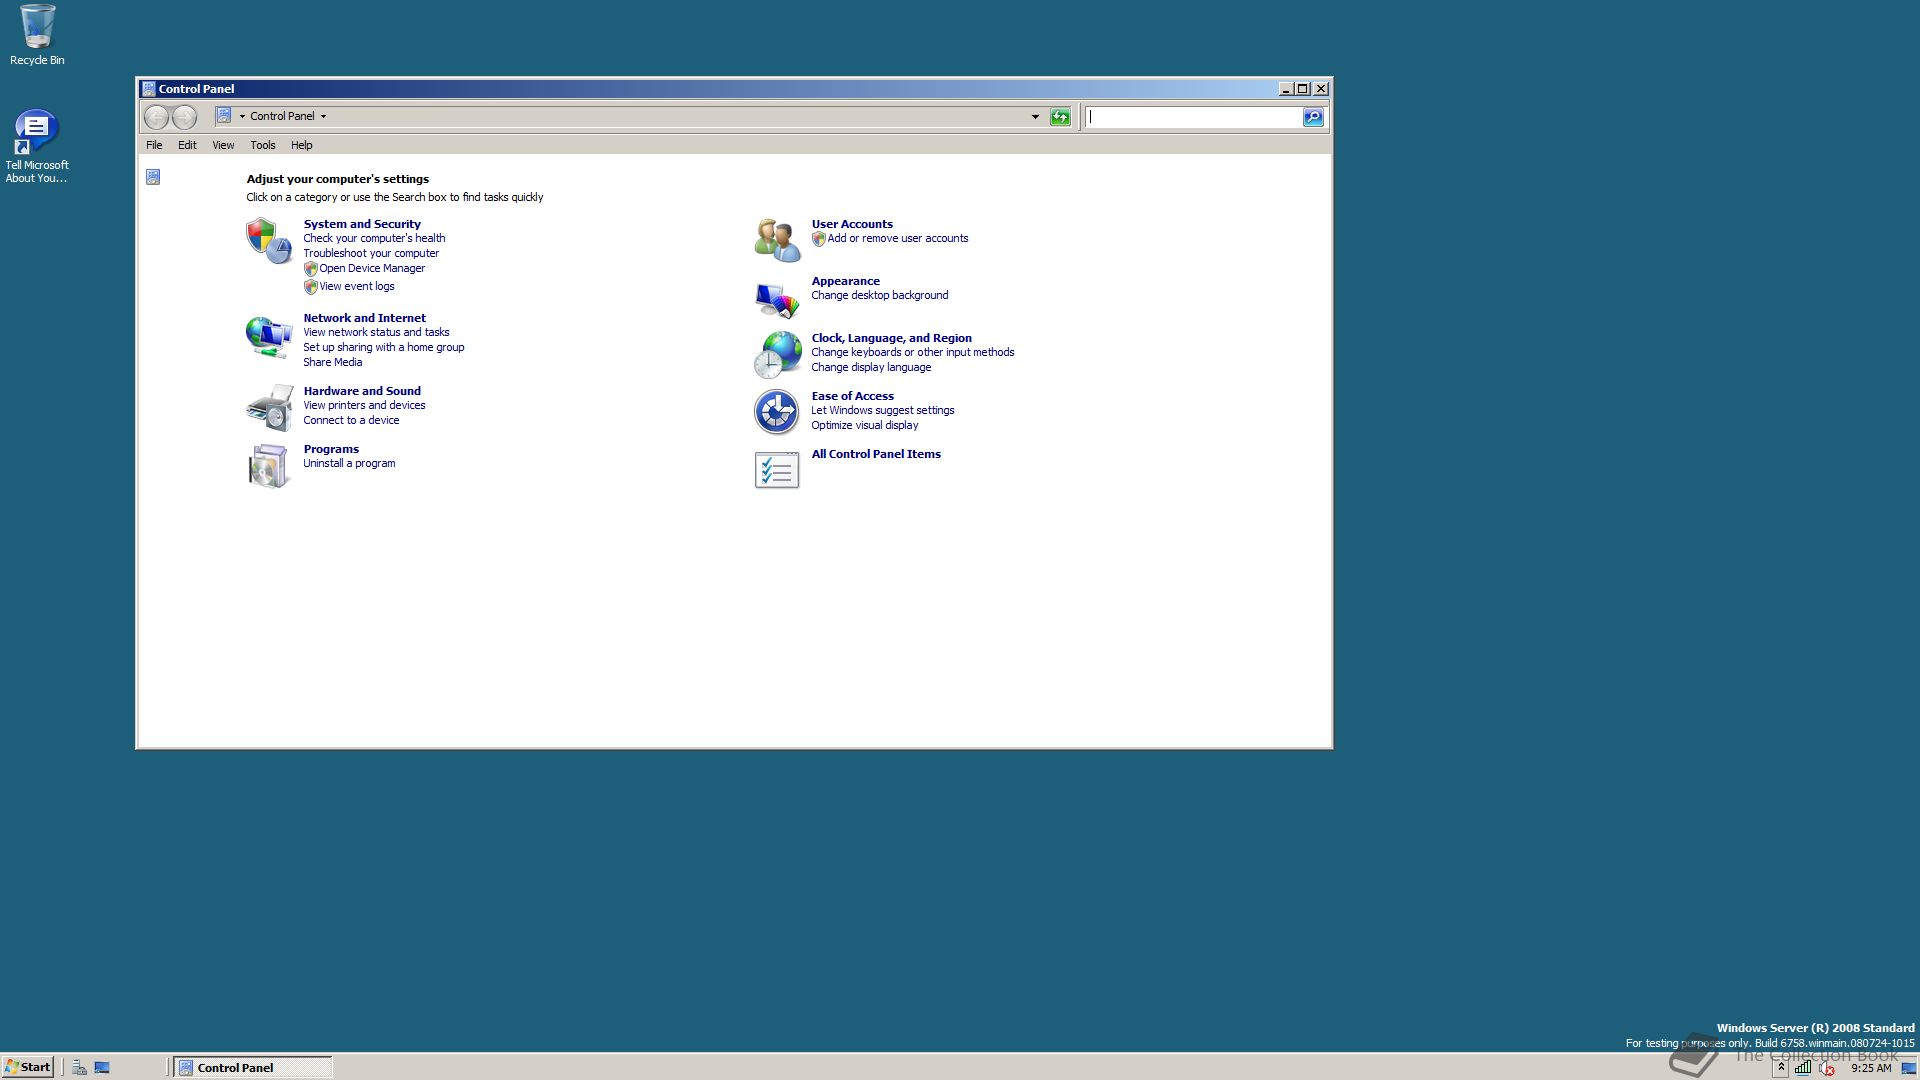Open the Appearance category link
Viewport: 1920px width, 1080px height.
point(845,281)
